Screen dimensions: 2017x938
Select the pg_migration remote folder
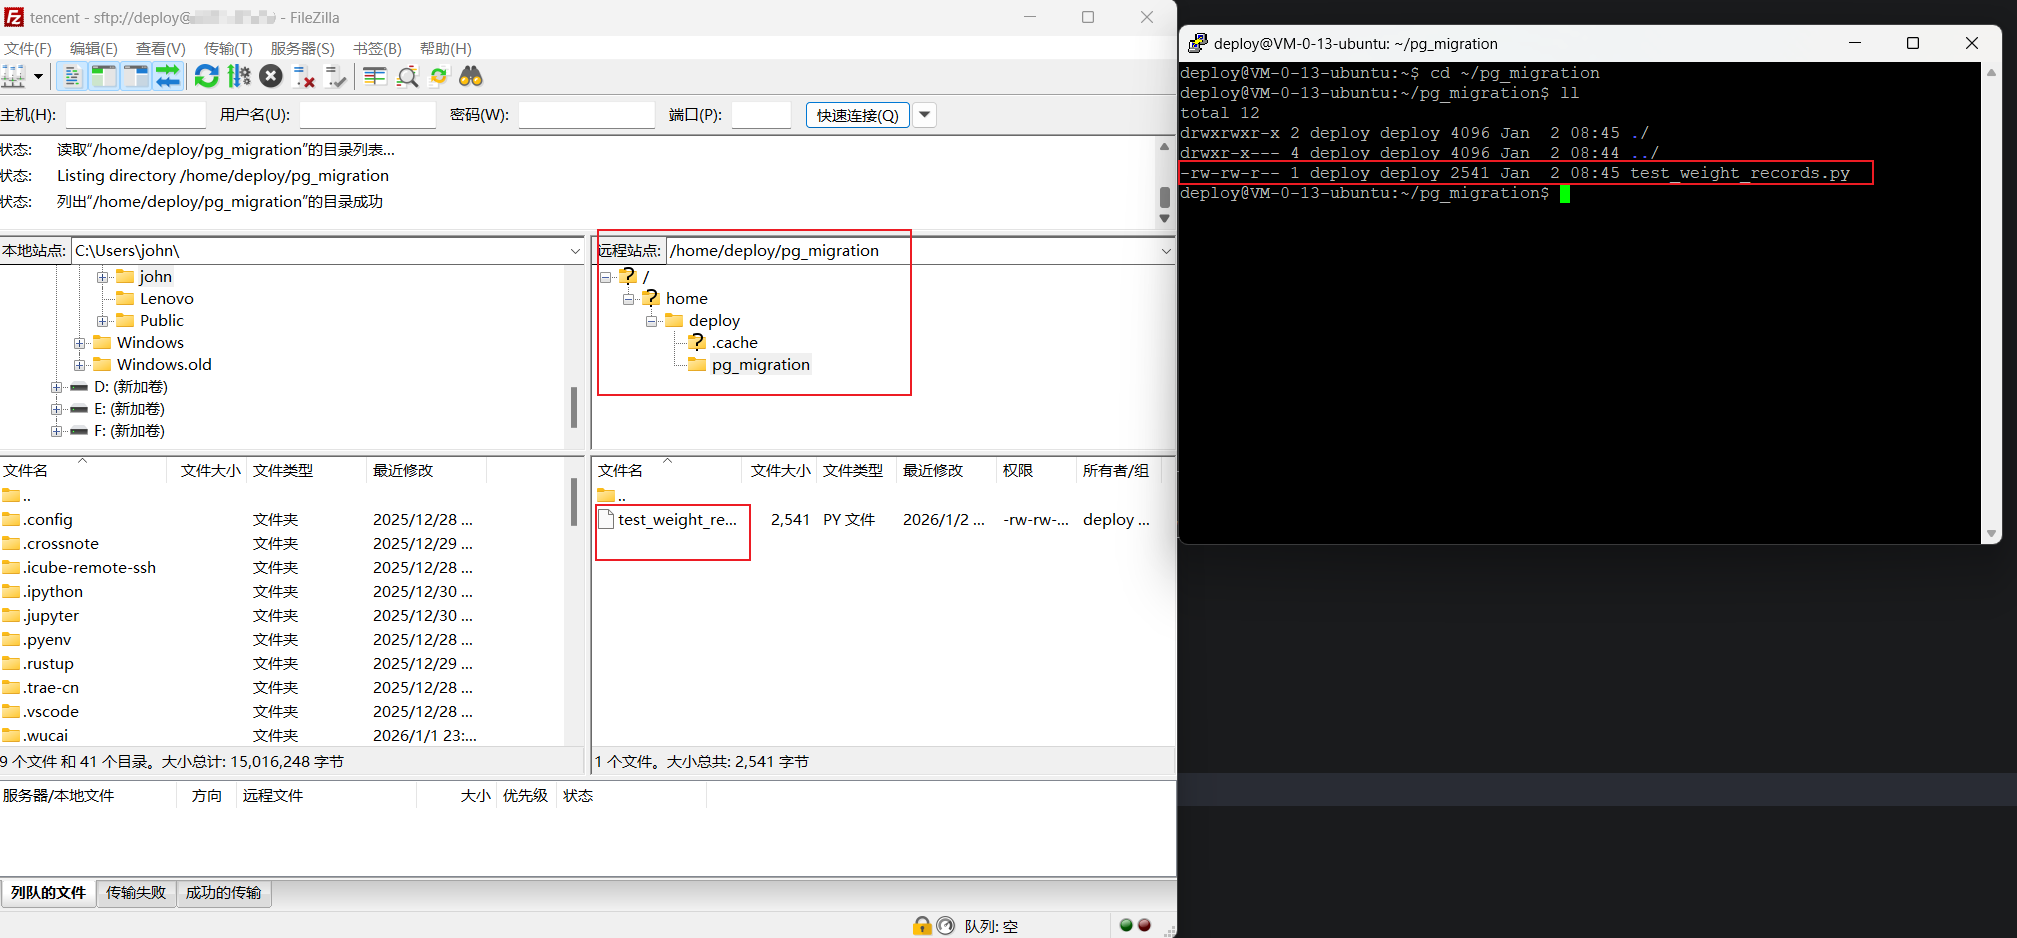click(x=760, y=365)
